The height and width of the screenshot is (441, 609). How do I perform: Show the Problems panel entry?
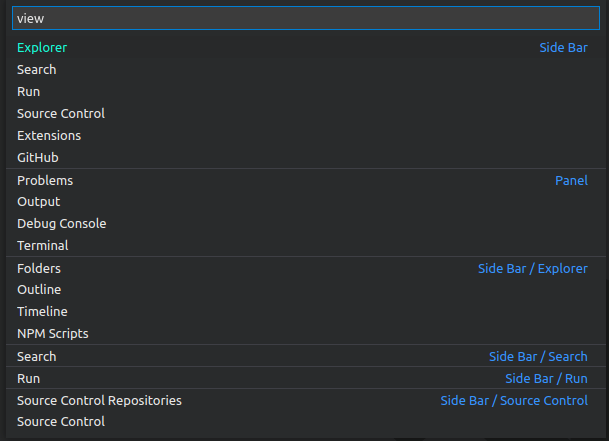[x=45, y=181]
